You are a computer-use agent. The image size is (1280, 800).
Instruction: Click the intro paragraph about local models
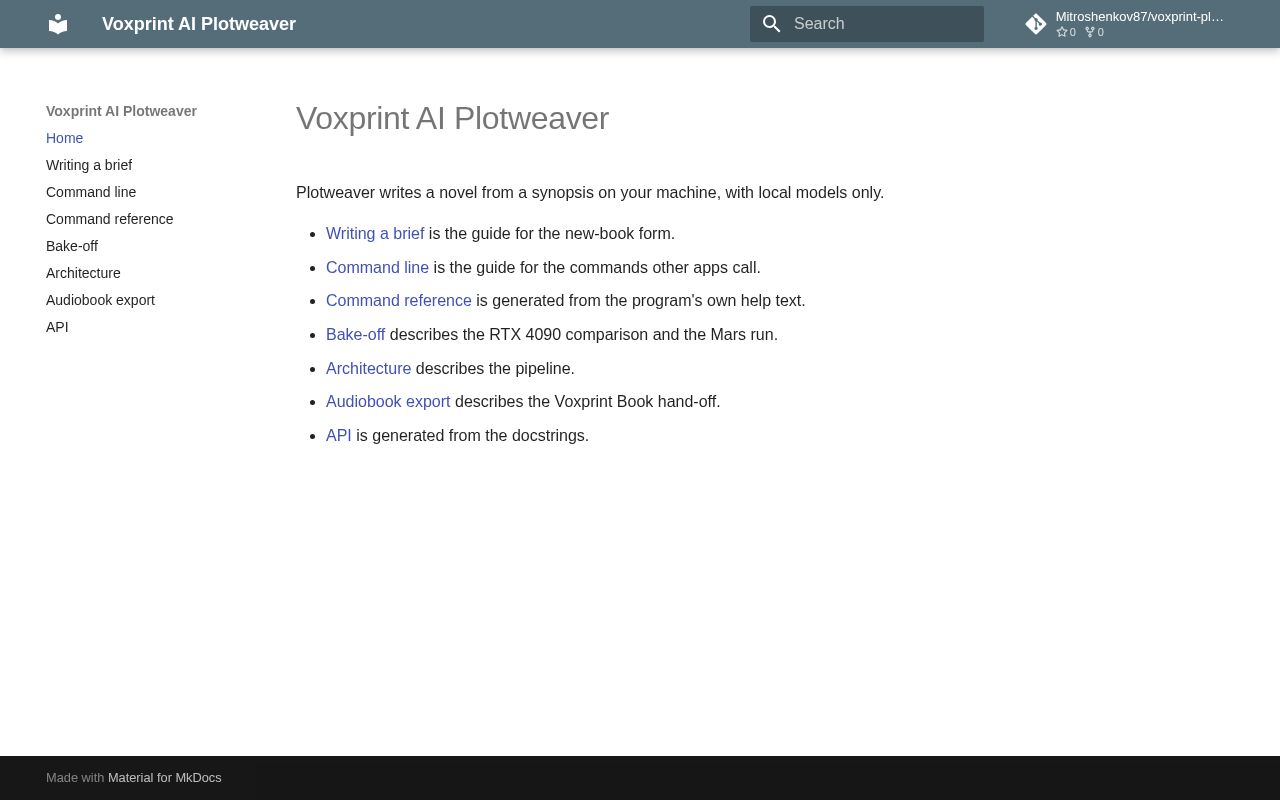click(x=590, y=193)
